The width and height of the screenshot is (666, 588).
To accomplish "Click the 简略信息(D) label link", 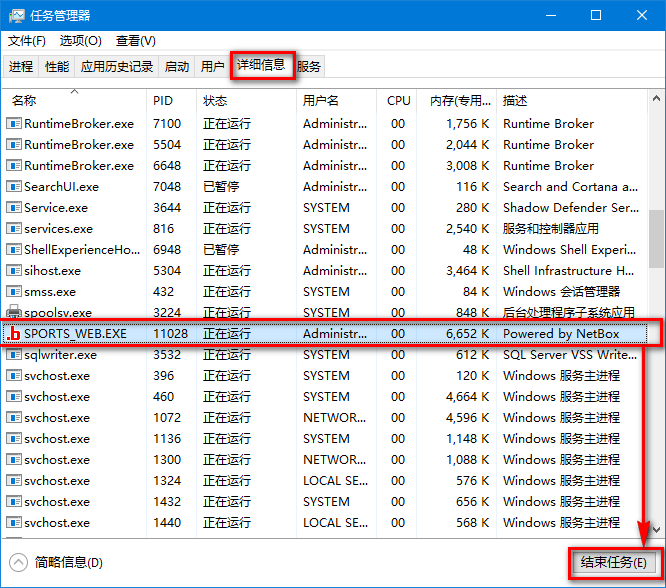I will click(x=69, y=563).
